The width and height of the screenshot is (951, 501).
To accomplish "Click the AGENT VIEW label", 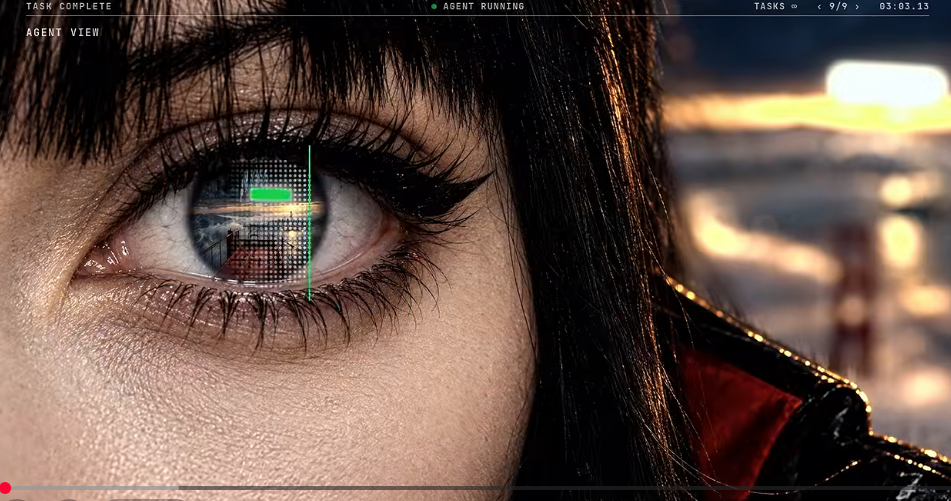I will point(62,33).
